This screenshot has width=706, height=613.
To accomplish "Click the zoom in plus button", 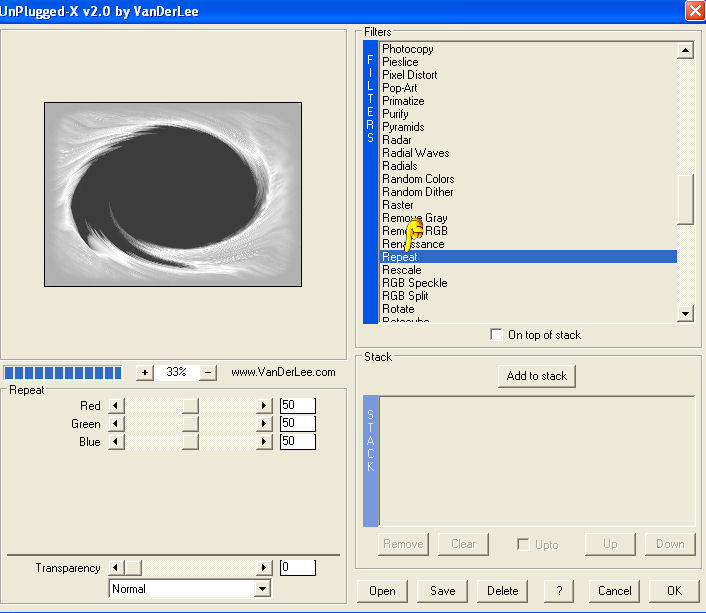I will coord(145,372).
